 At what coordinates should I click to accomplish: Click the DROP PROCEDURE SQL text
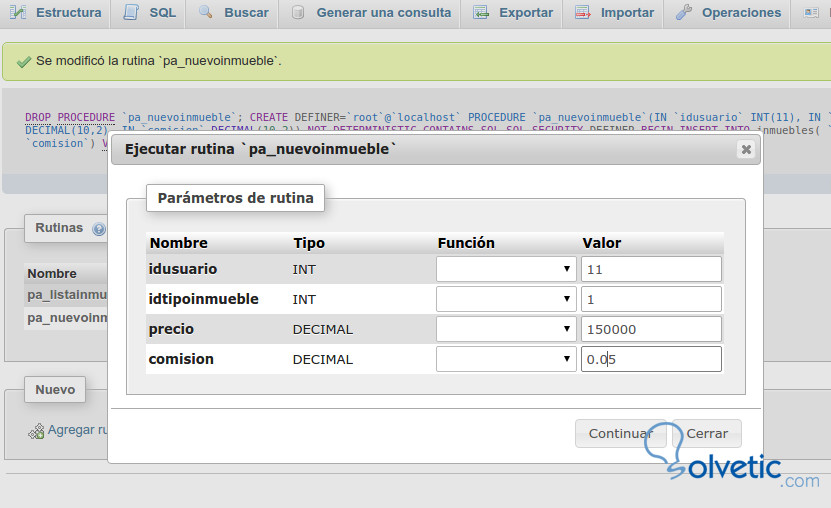click(x=70, y=117)
